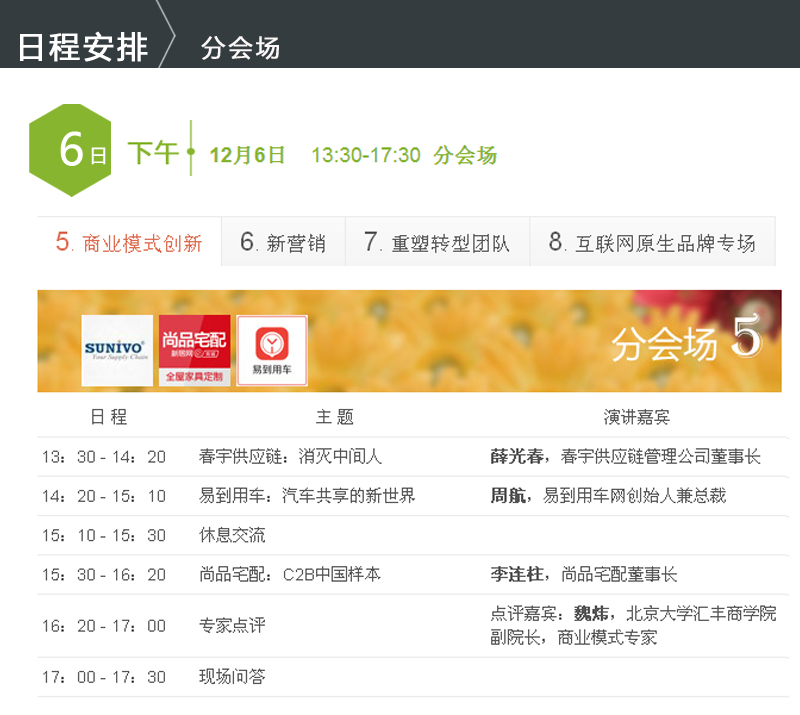Click the 日程 column header
This screenshot has height=715, width=800.
click(109, 417)
